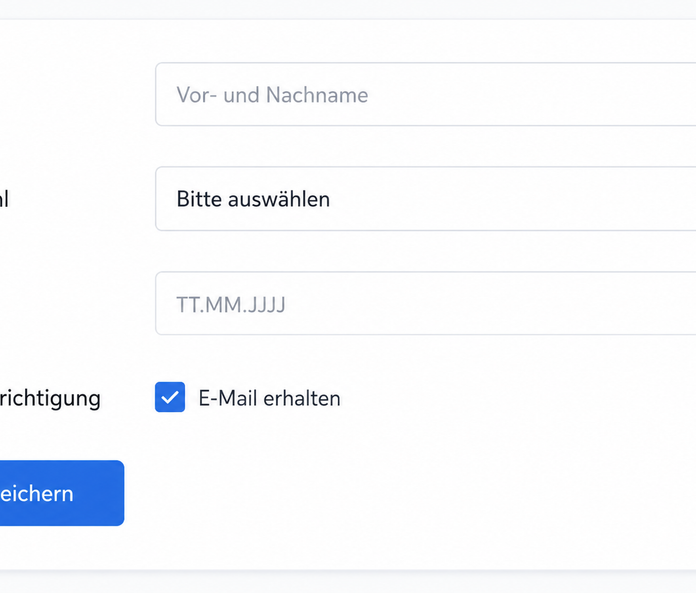This screenshot has height=593, width=696.
Task: Toggle email notification checkbox off
Action: click(170, 397)
